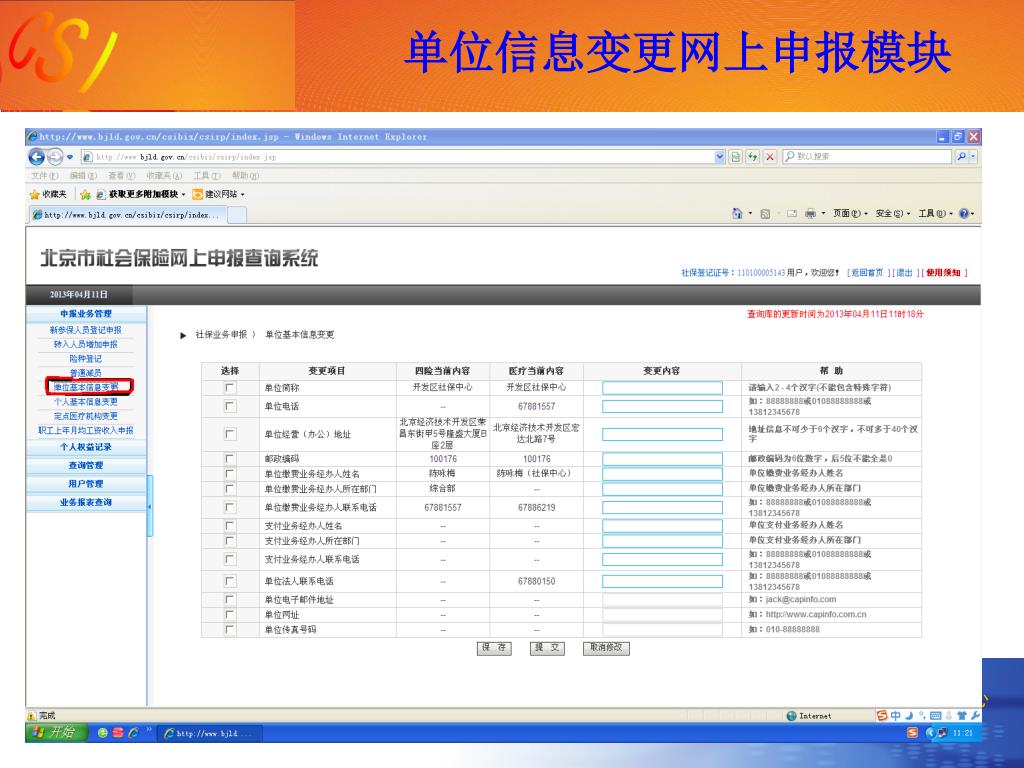Image resolution: width=1024 pixels, height=768 pixels.
Task: Click the home page icon in command bar
Action: 737,214
